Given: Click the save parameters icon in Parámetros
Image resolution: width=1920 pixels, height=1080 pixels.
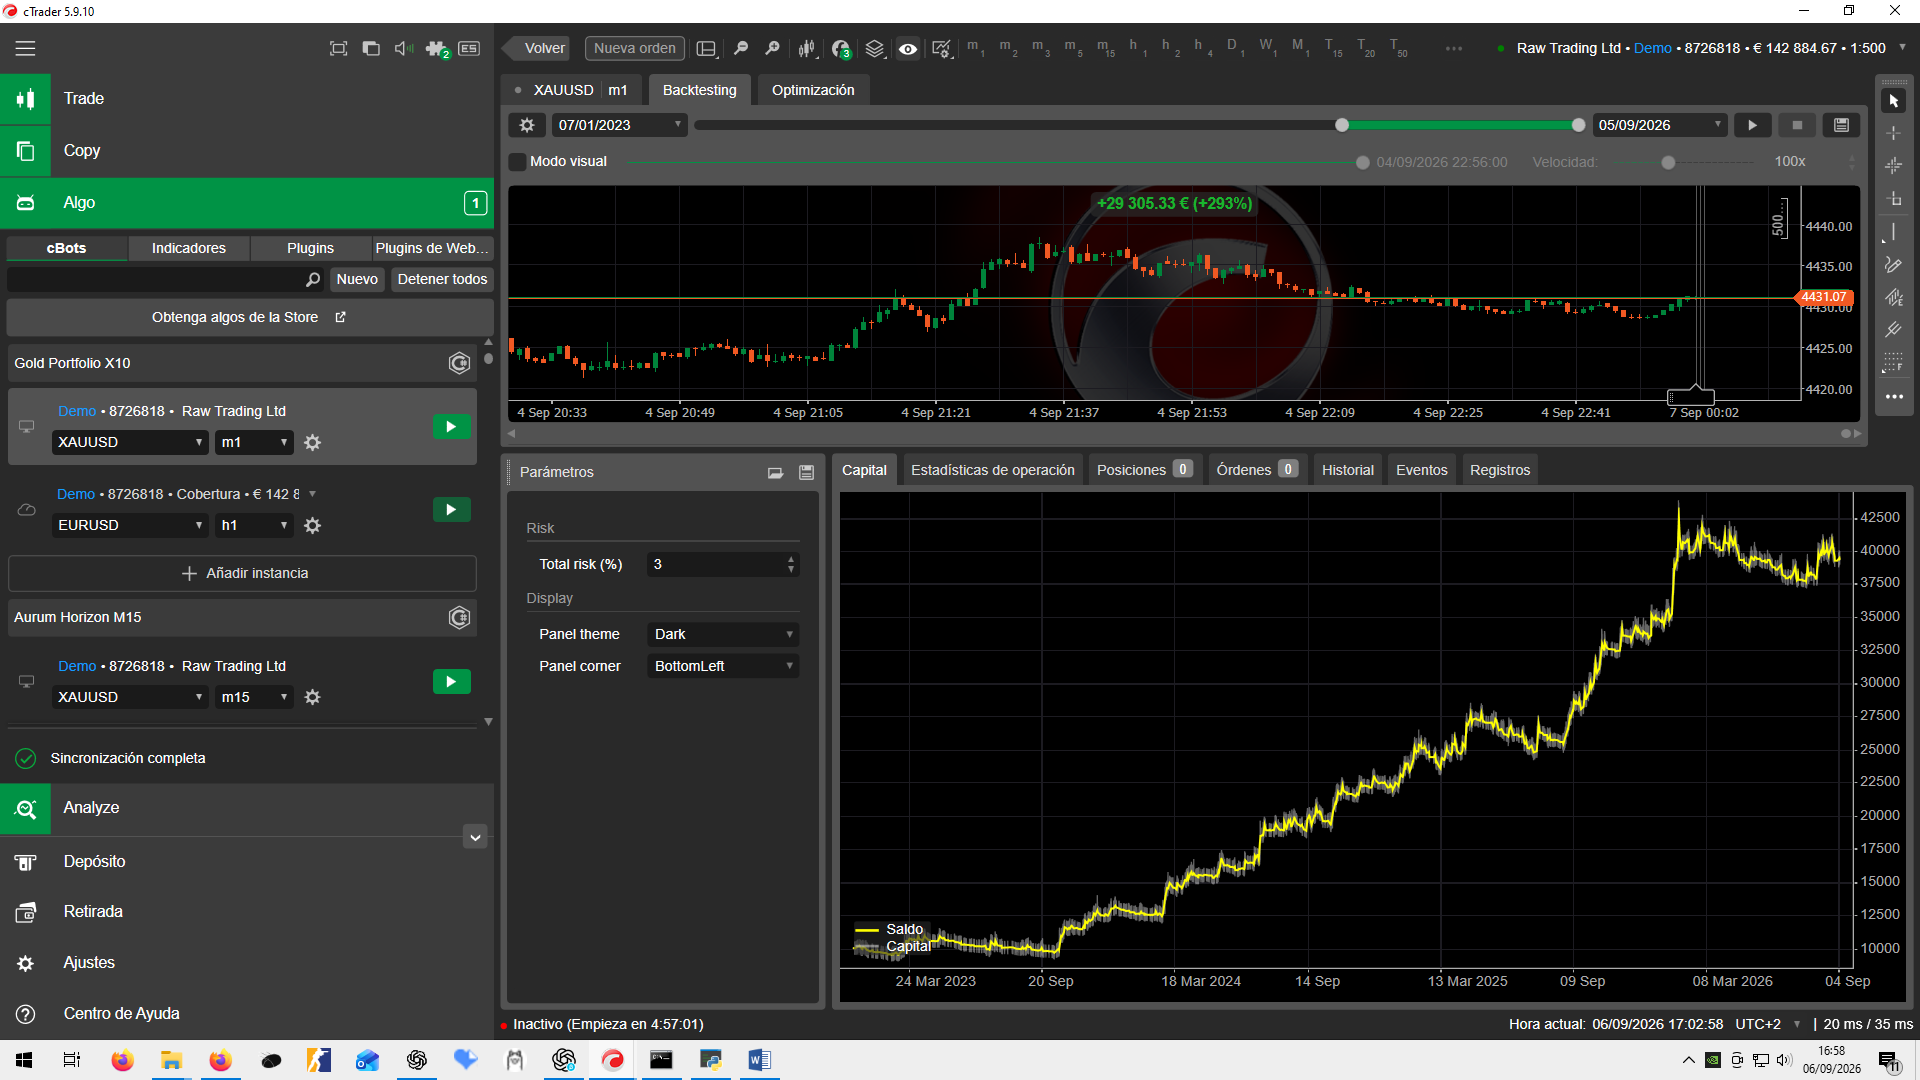Looking at the screenshot, I should click(806, 472).
